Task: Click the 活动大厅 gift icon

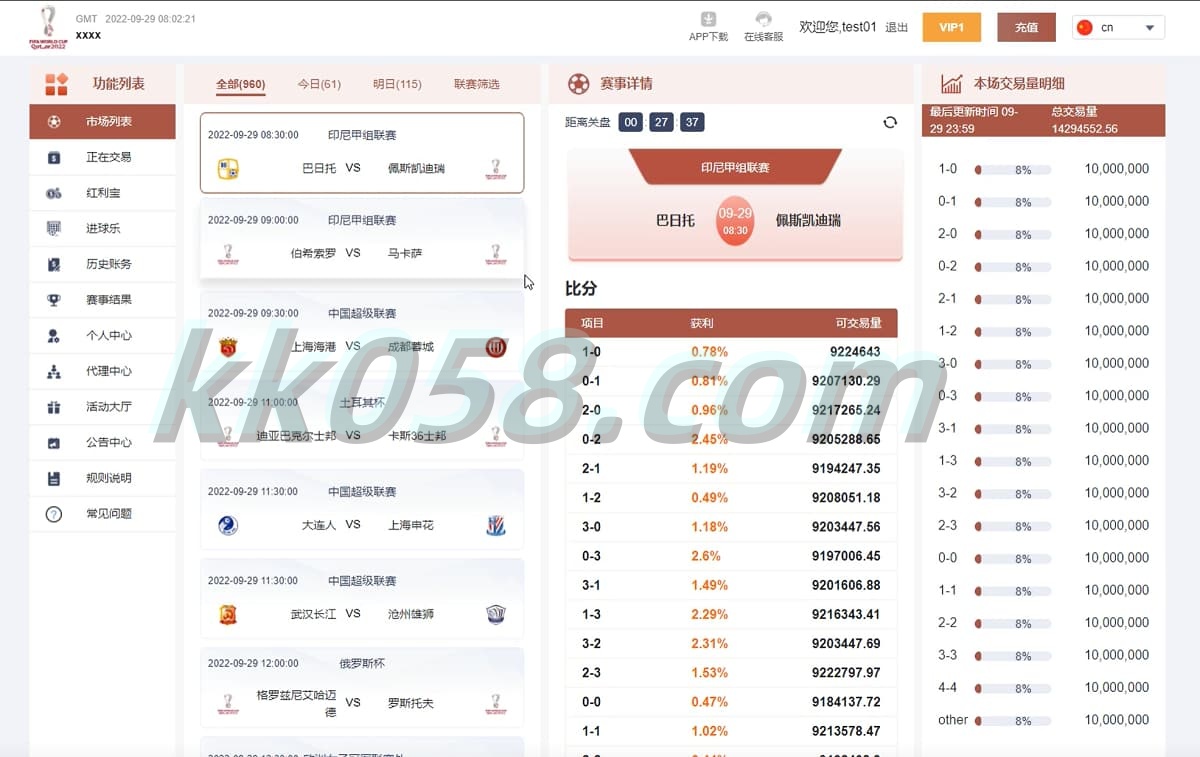Action: (x=54, y=407)
